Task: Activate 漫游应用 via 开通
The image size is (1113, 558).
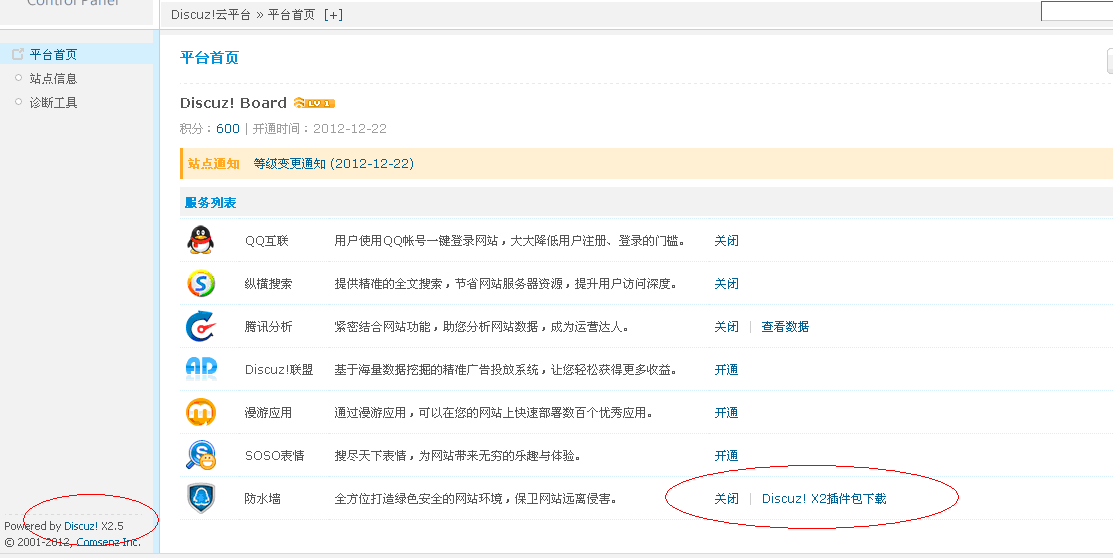Action: tap(726, 412)
